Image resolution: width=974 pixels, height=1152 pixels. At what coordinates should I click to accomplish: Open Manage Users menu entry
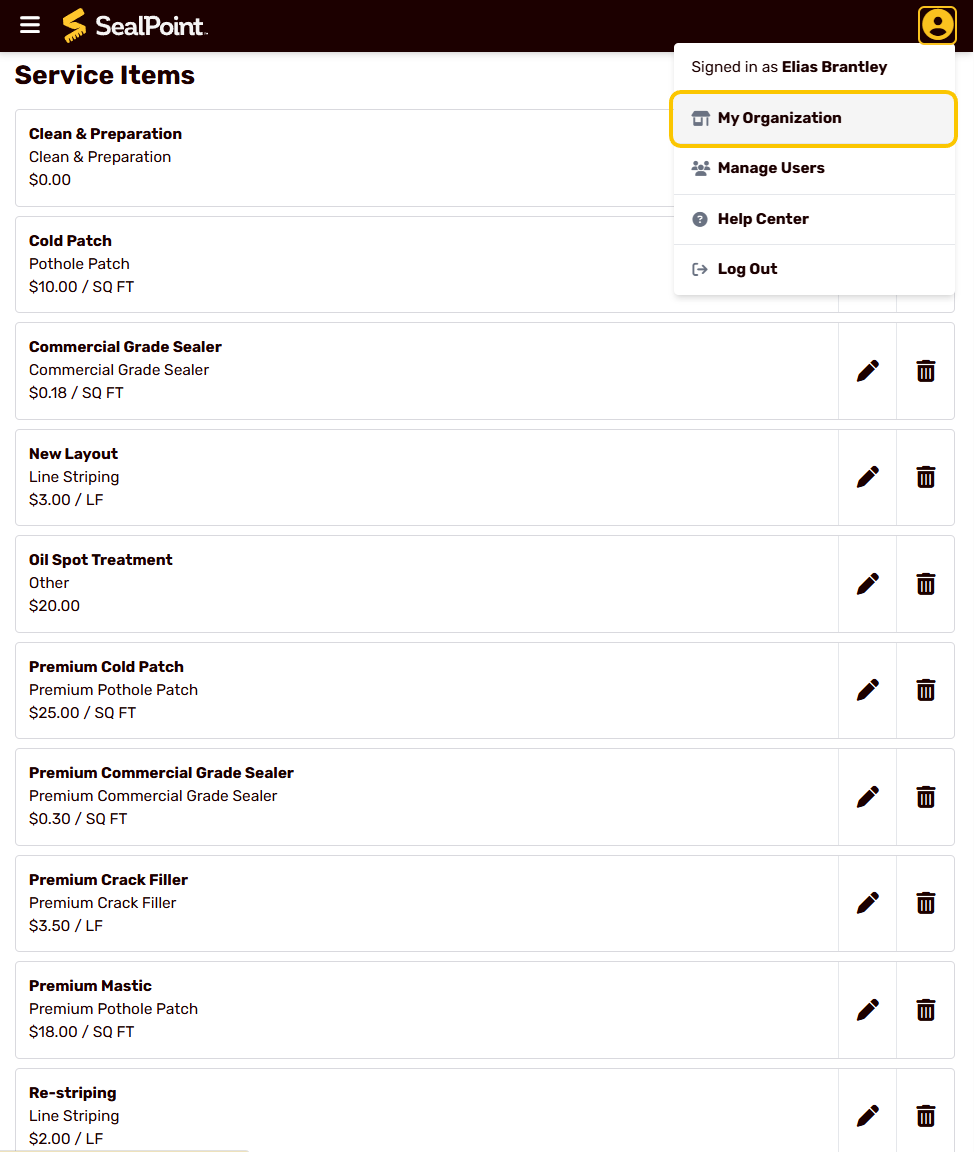(x=814, y=168)
